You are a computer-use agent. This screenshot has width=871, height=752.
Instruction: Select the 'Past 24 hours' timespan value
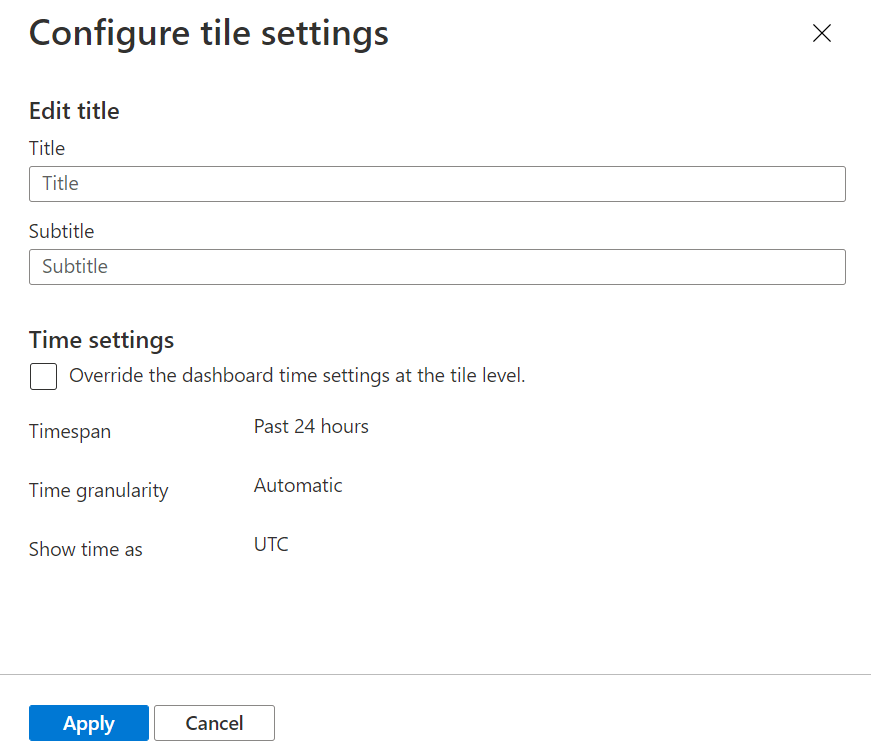tap(311, 427)
